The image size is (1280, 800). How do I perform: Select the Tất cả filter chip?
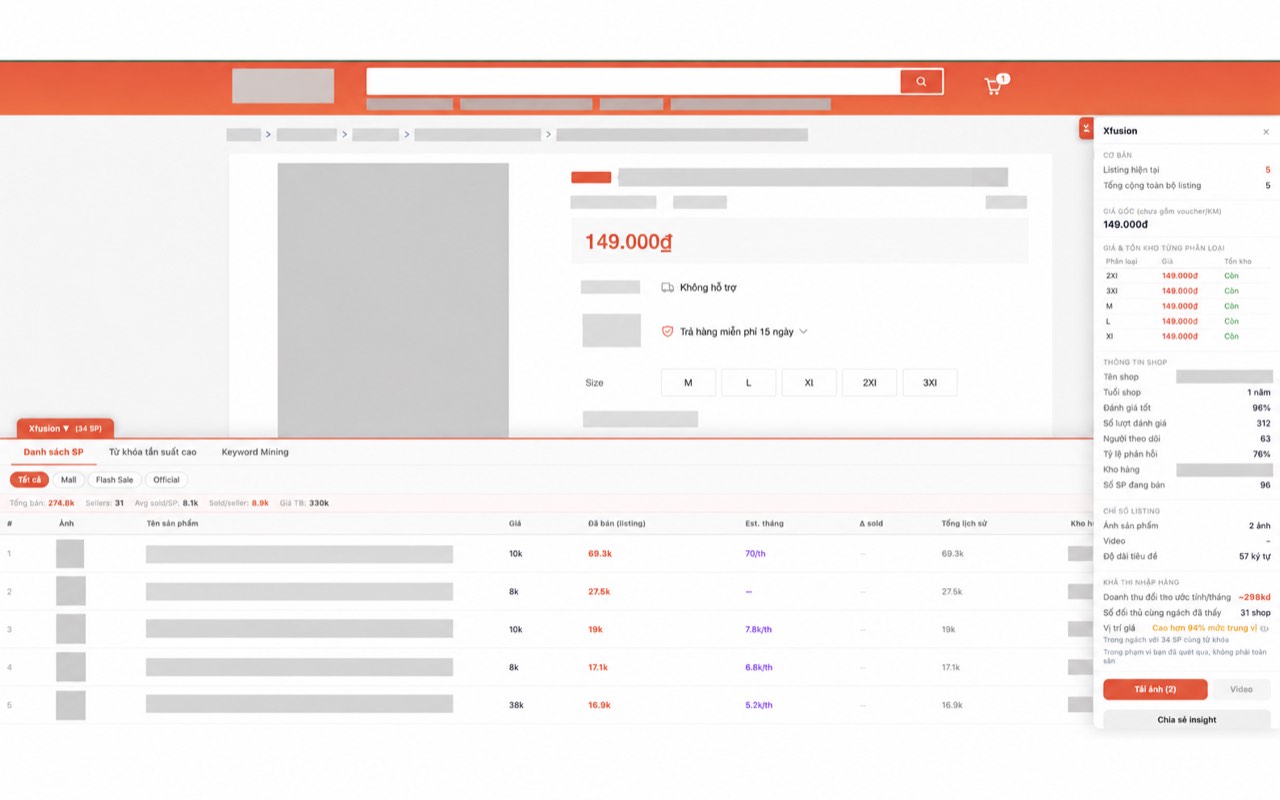click(30, 480)
